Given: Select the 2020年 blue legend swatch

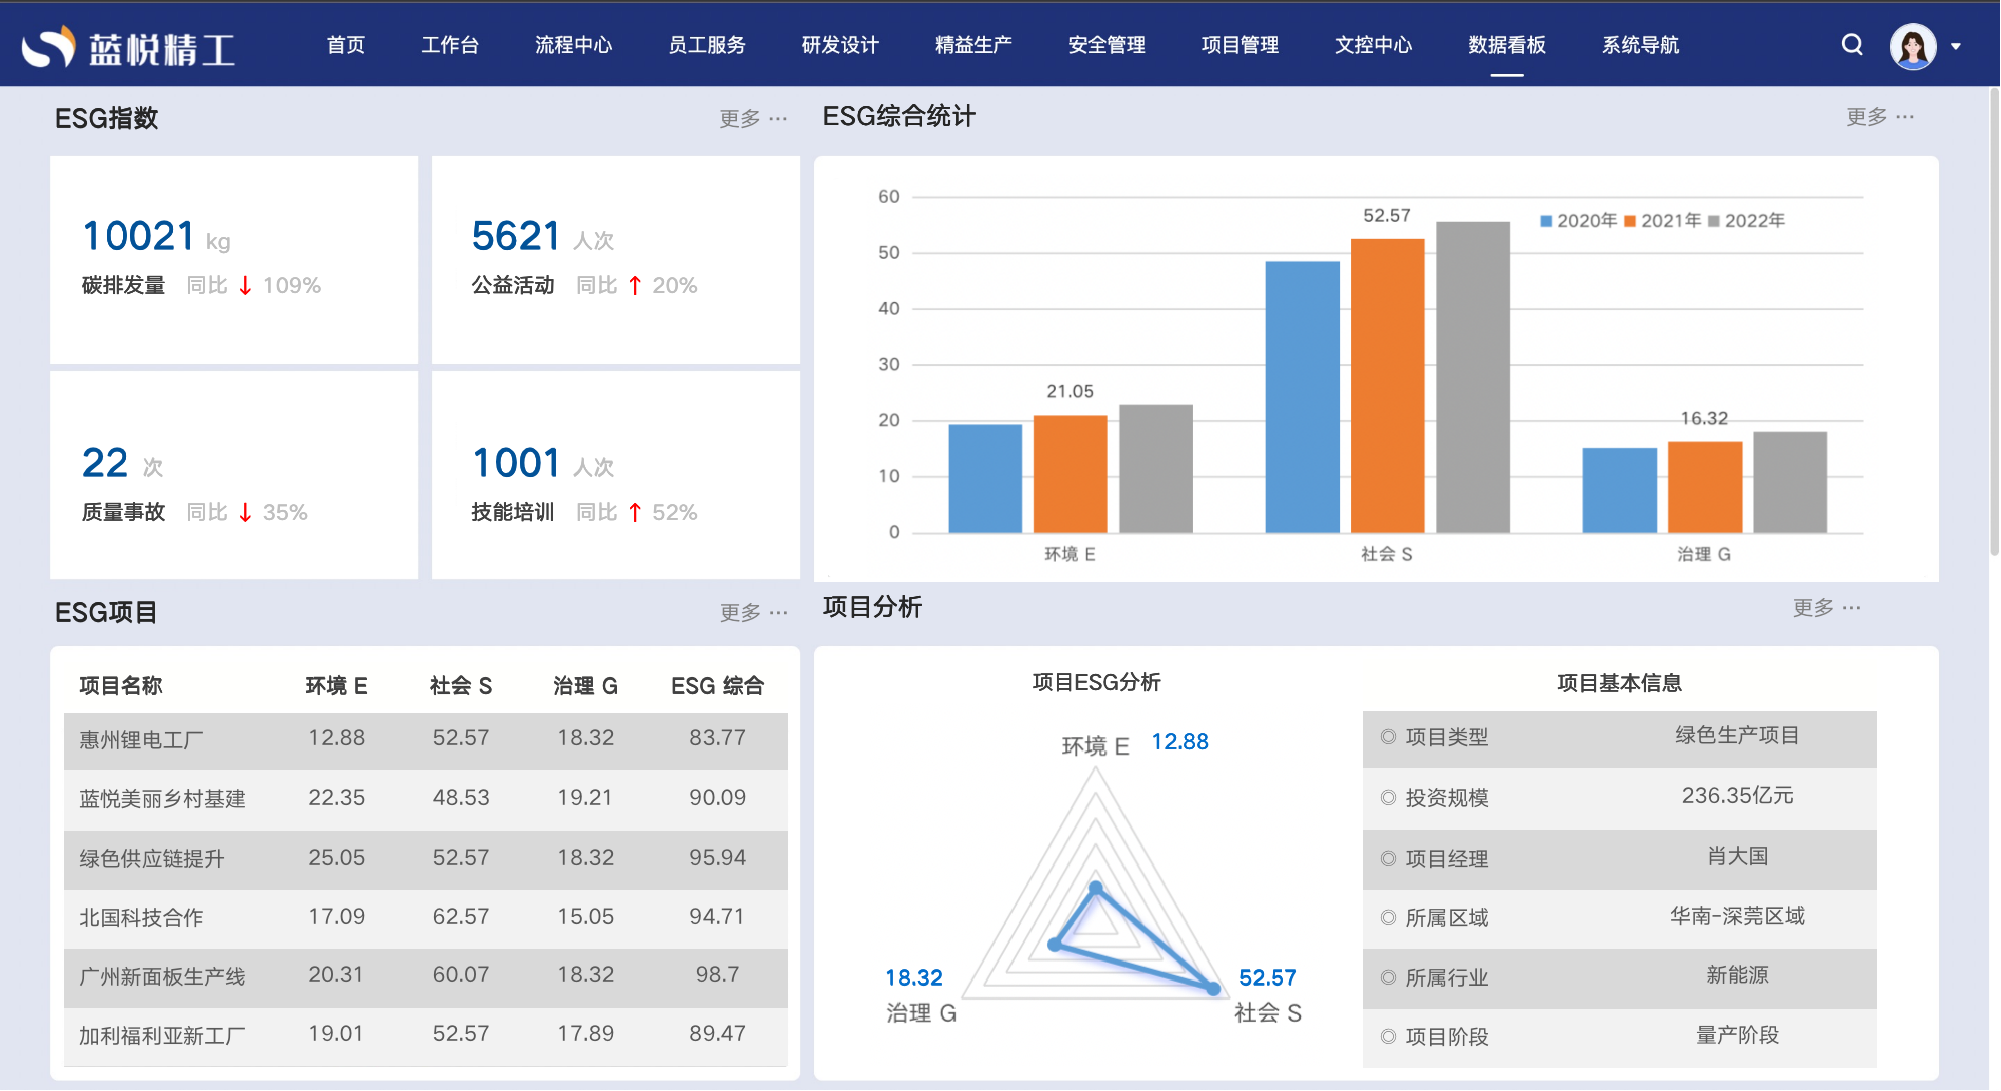Looking at the screenshot, I should coord(1546,221).
